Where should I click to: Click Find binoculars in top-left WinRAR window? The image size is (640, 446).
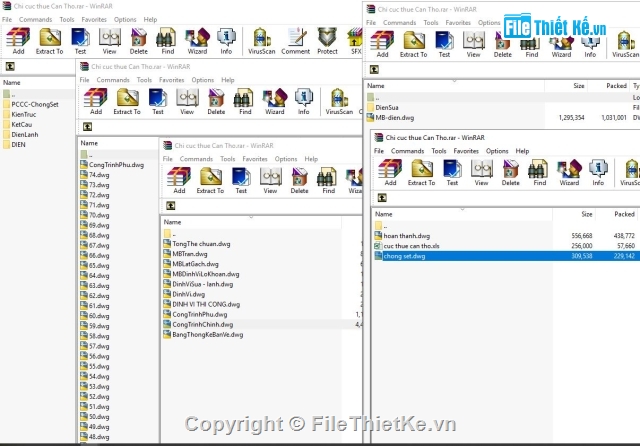click(167, 41)
